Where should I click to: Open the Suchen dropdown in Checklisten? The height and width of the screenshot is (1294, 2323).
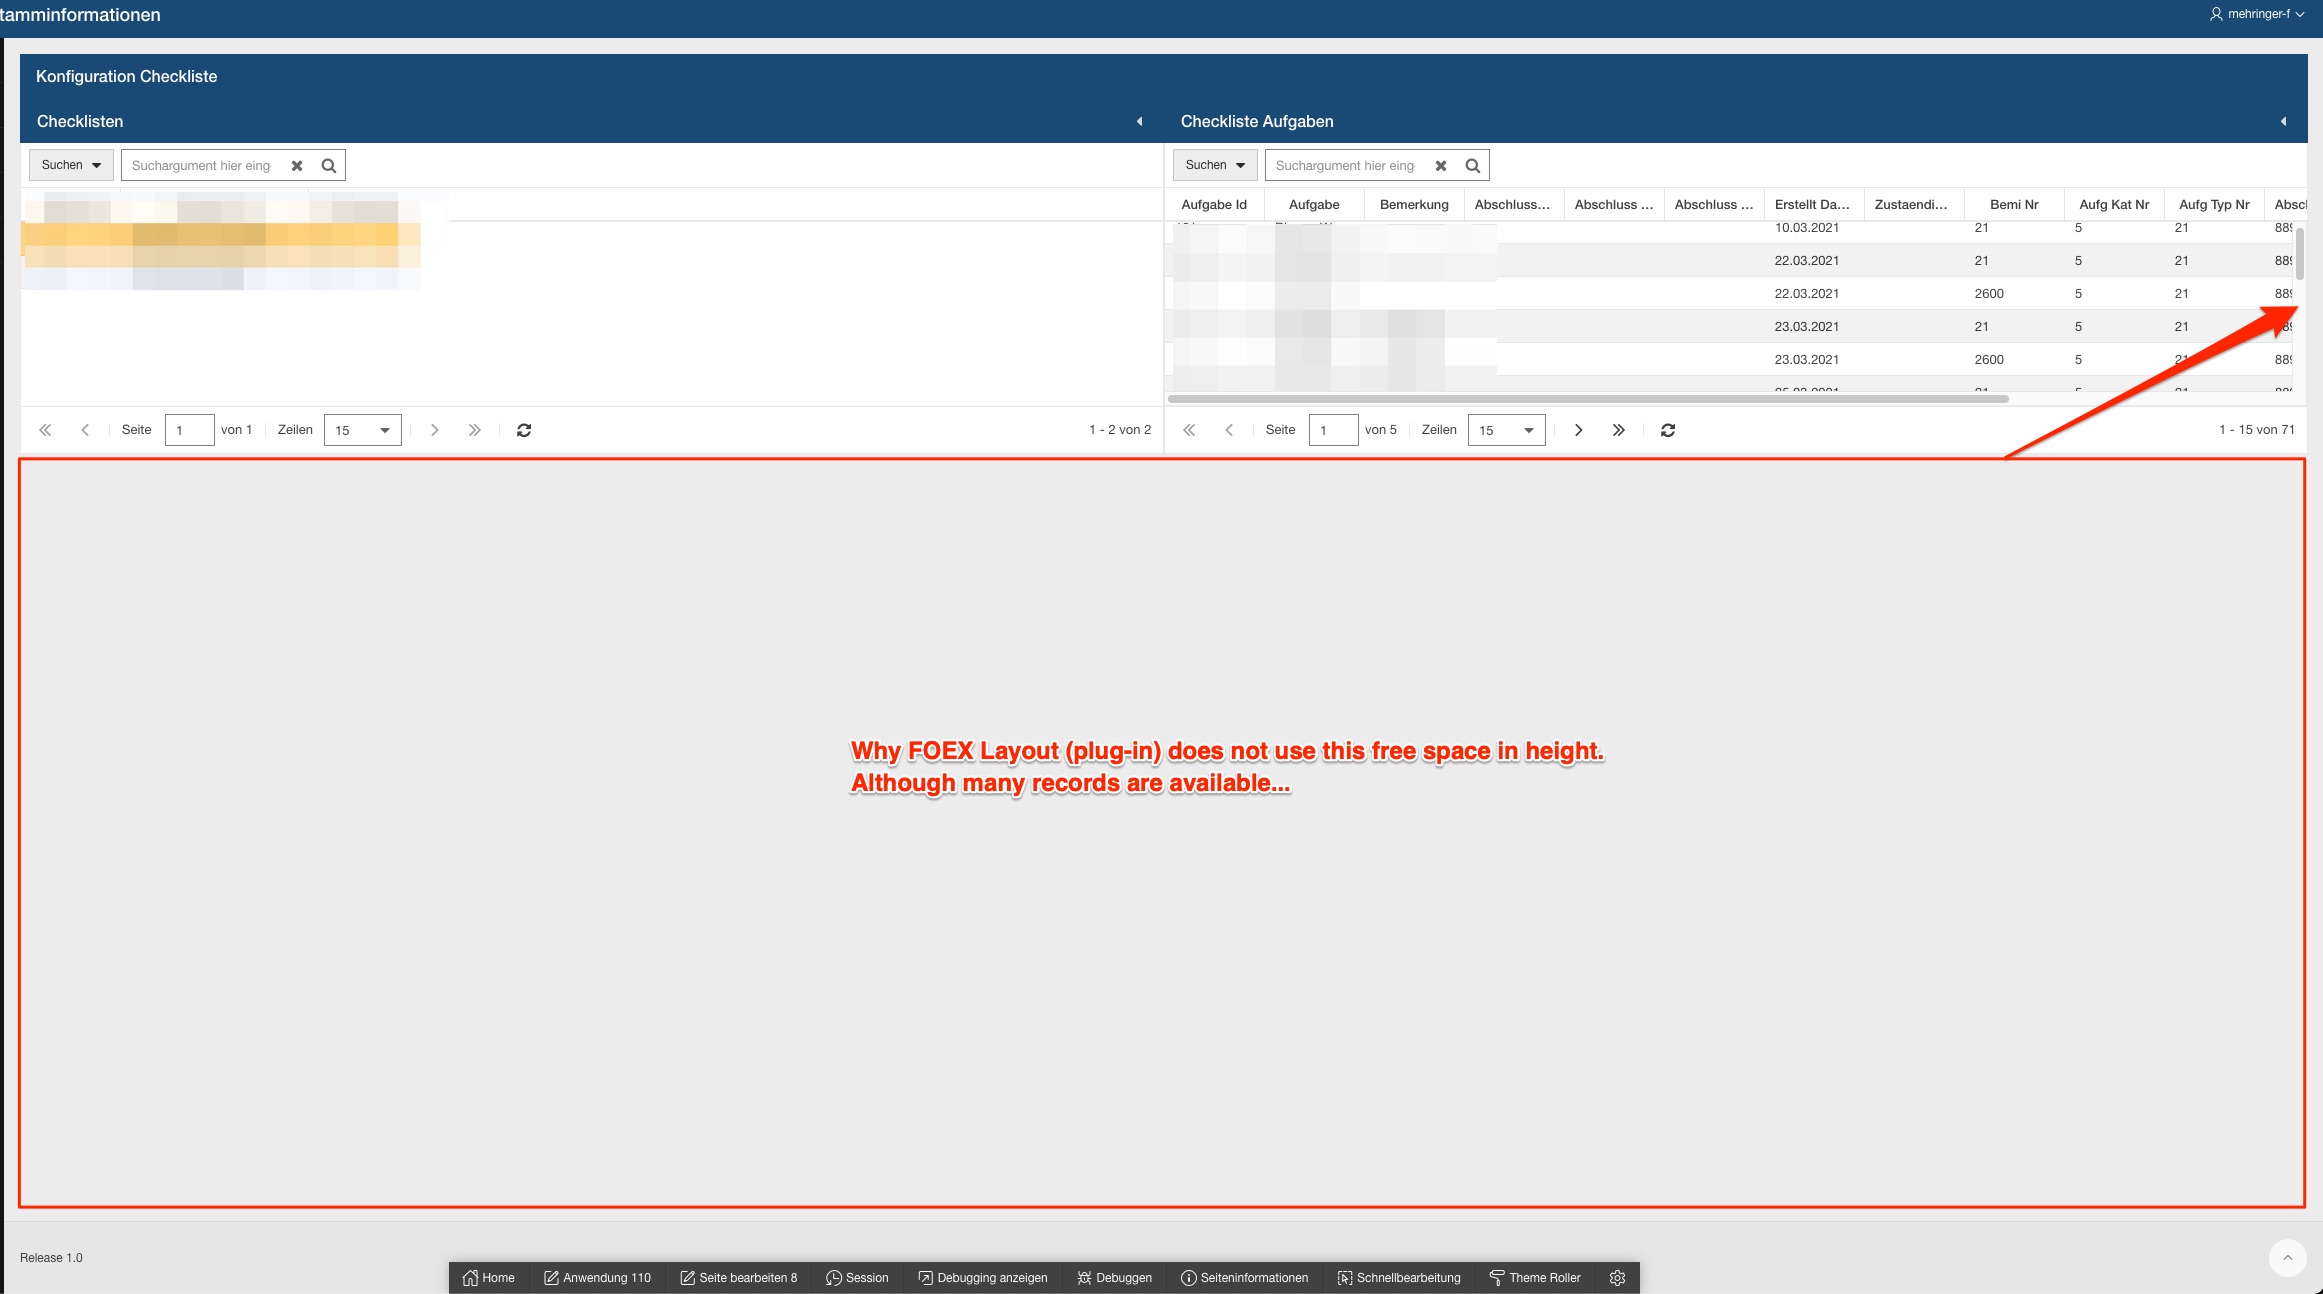[x=70, y=165]
